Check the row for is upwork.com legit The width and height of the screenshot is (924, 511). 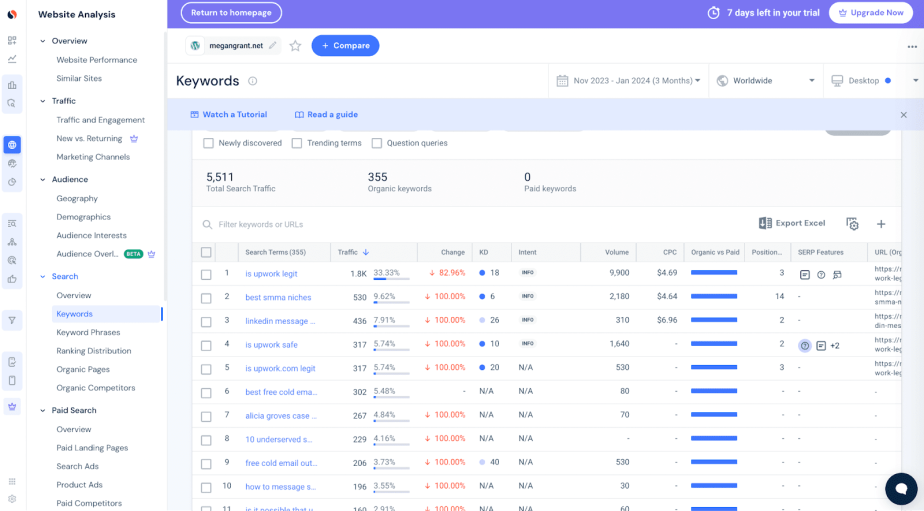click(x=206, y=369)
